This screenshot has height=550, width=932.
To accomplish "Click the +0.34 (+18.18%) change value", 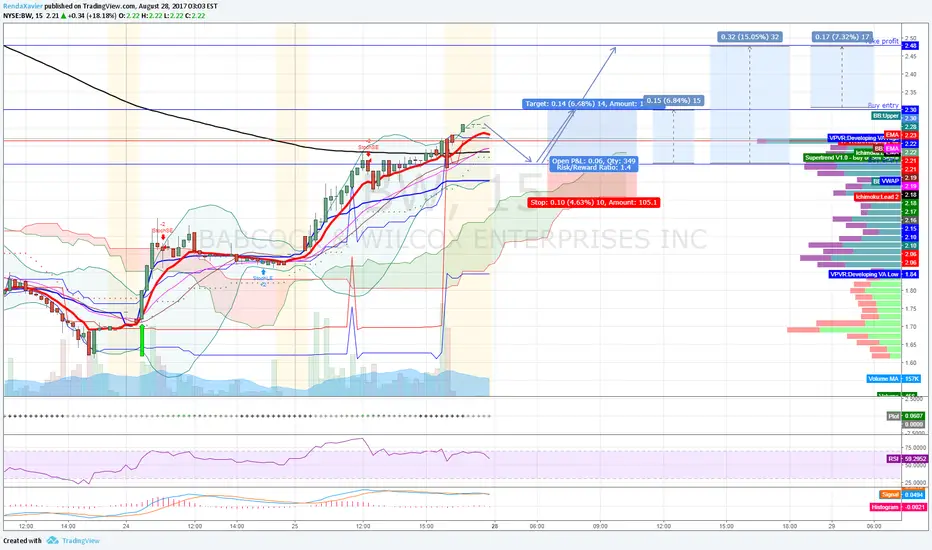I will click(x=92, y=15).
